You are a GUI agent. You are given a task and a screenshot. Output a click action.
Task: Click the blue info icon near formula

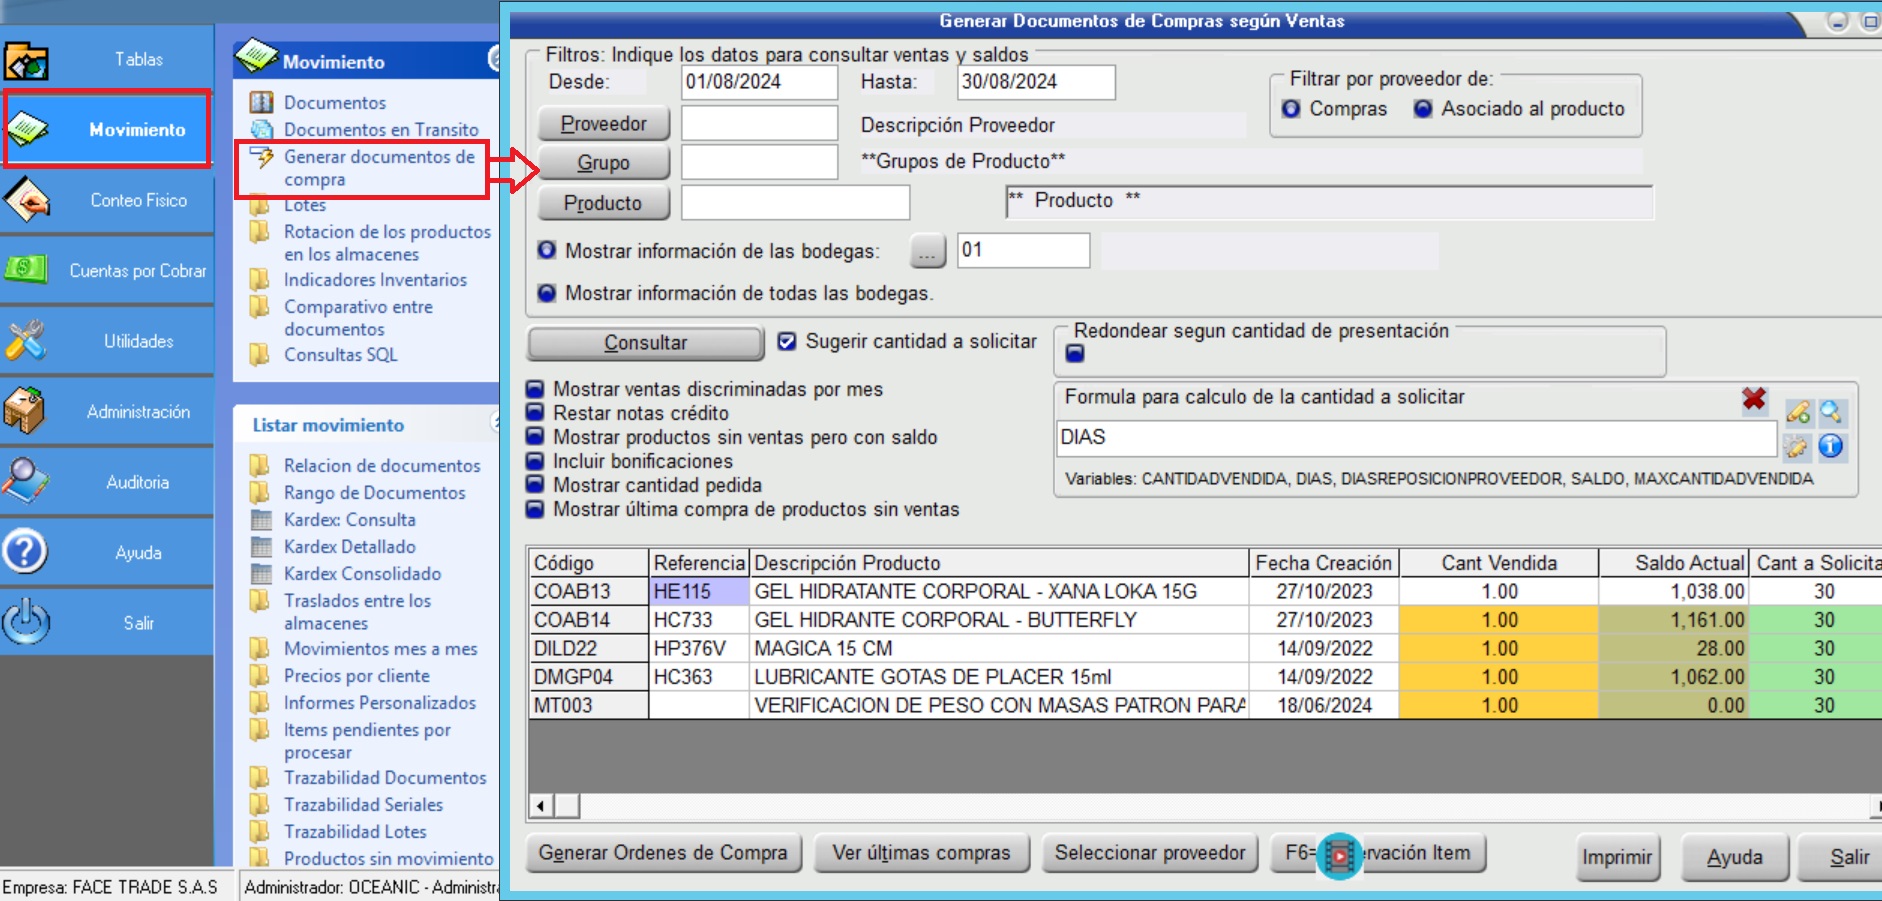[1831, 446]
